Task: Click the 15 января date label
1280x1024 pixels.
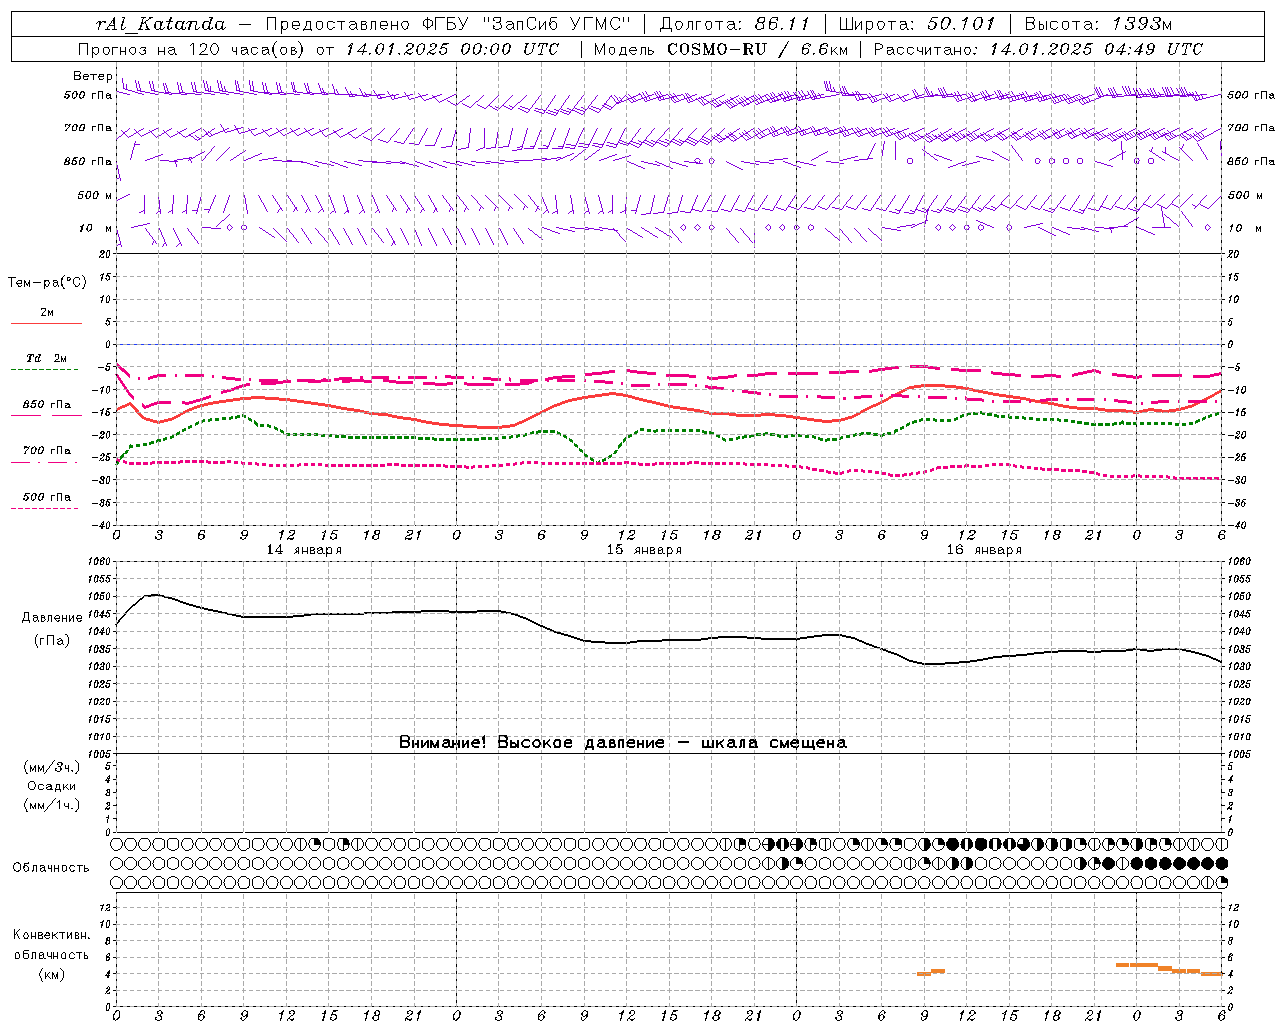Action: pos(644,550)
